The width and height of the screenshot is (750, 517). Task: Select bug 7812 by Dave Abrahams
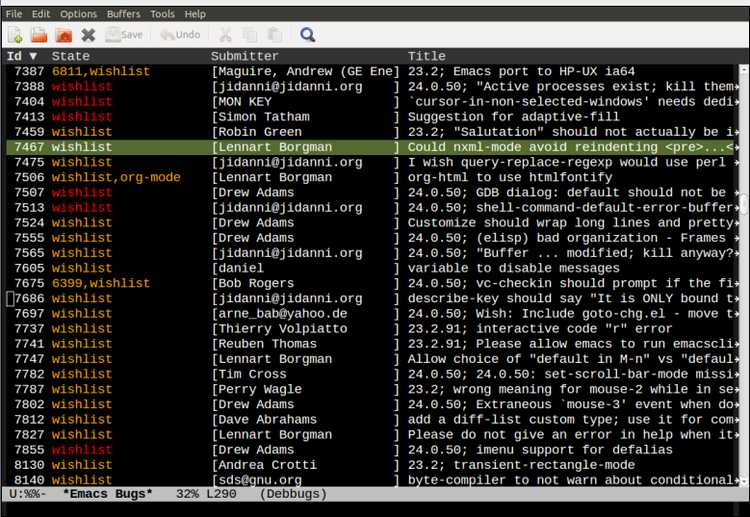pos(372,420)
